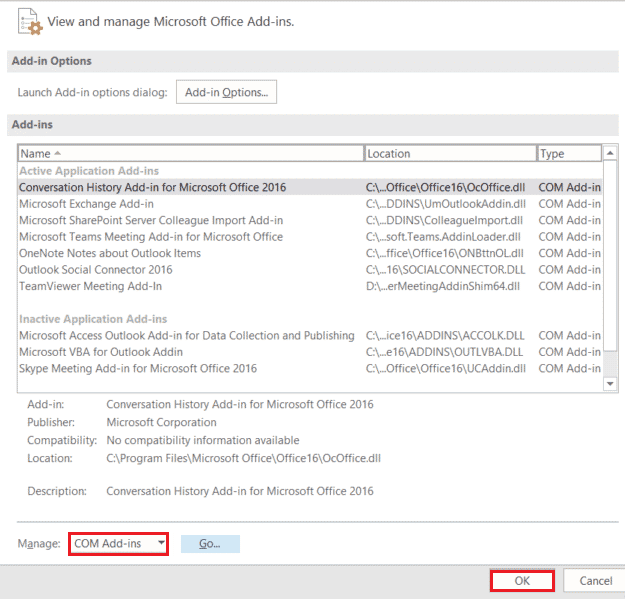The height and width of the screenshot is (599, 625).
Task: Select the TeamViewer Meeting Add-In row
Action: coord(310,286)
